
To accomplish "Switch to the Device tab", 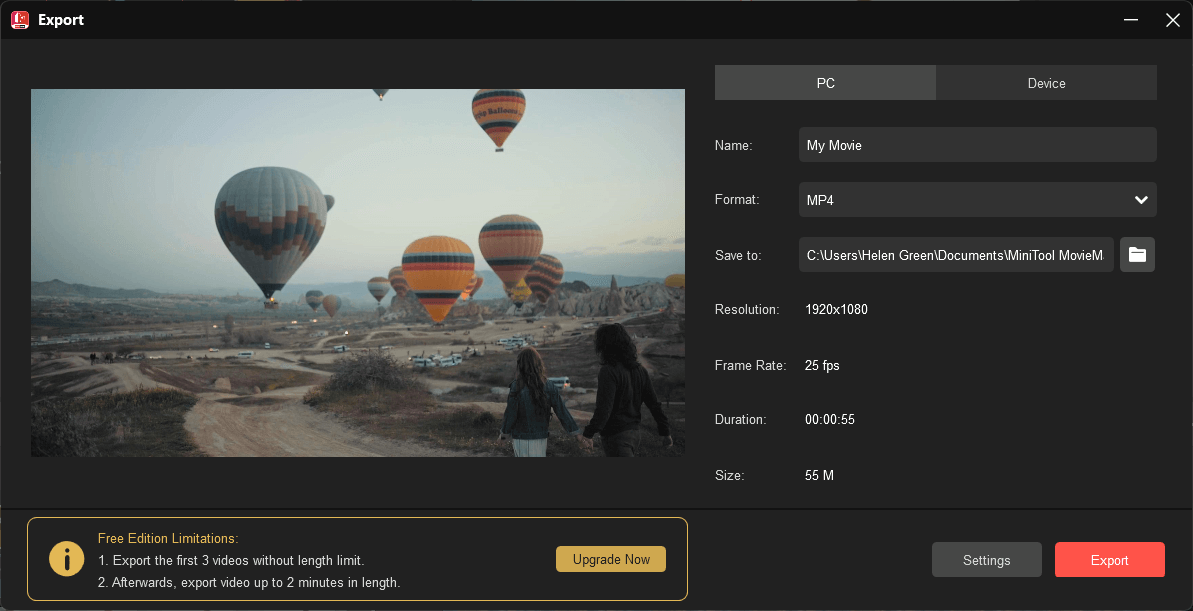I will (1046, 83).
